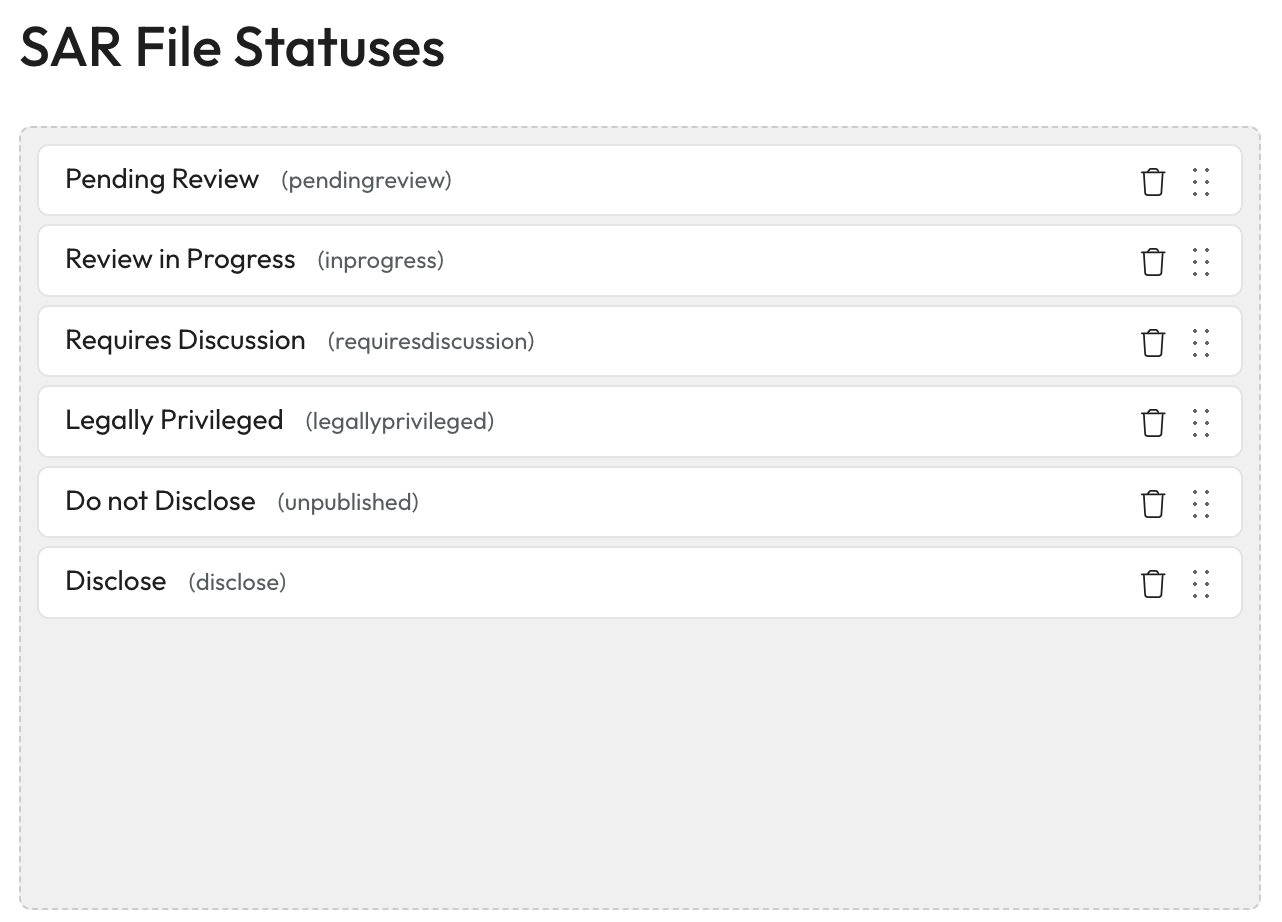This screenshot has height=922, width=1282.
Task: Grab handle on Do not Disclose row
Action: 1201,504
